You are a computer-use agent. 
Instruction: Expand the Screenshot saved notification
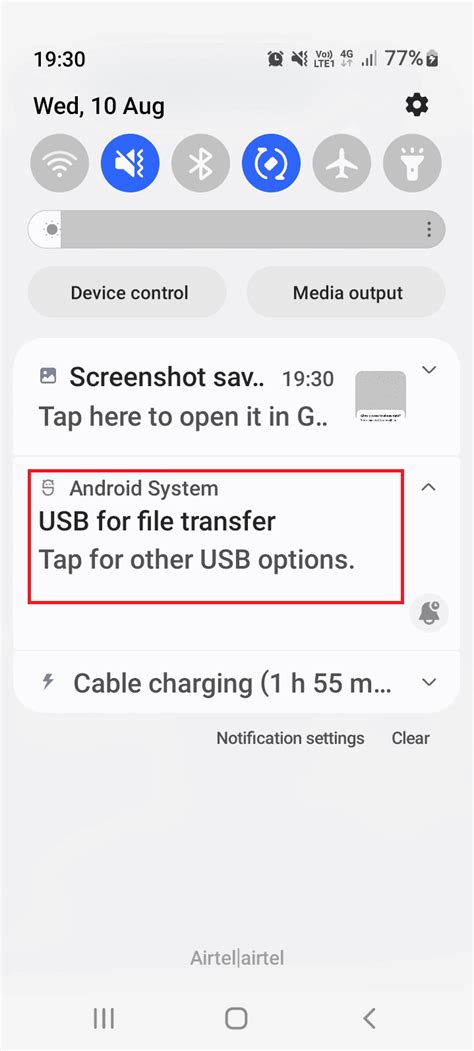pyautogui.click(x=428, y=370)
